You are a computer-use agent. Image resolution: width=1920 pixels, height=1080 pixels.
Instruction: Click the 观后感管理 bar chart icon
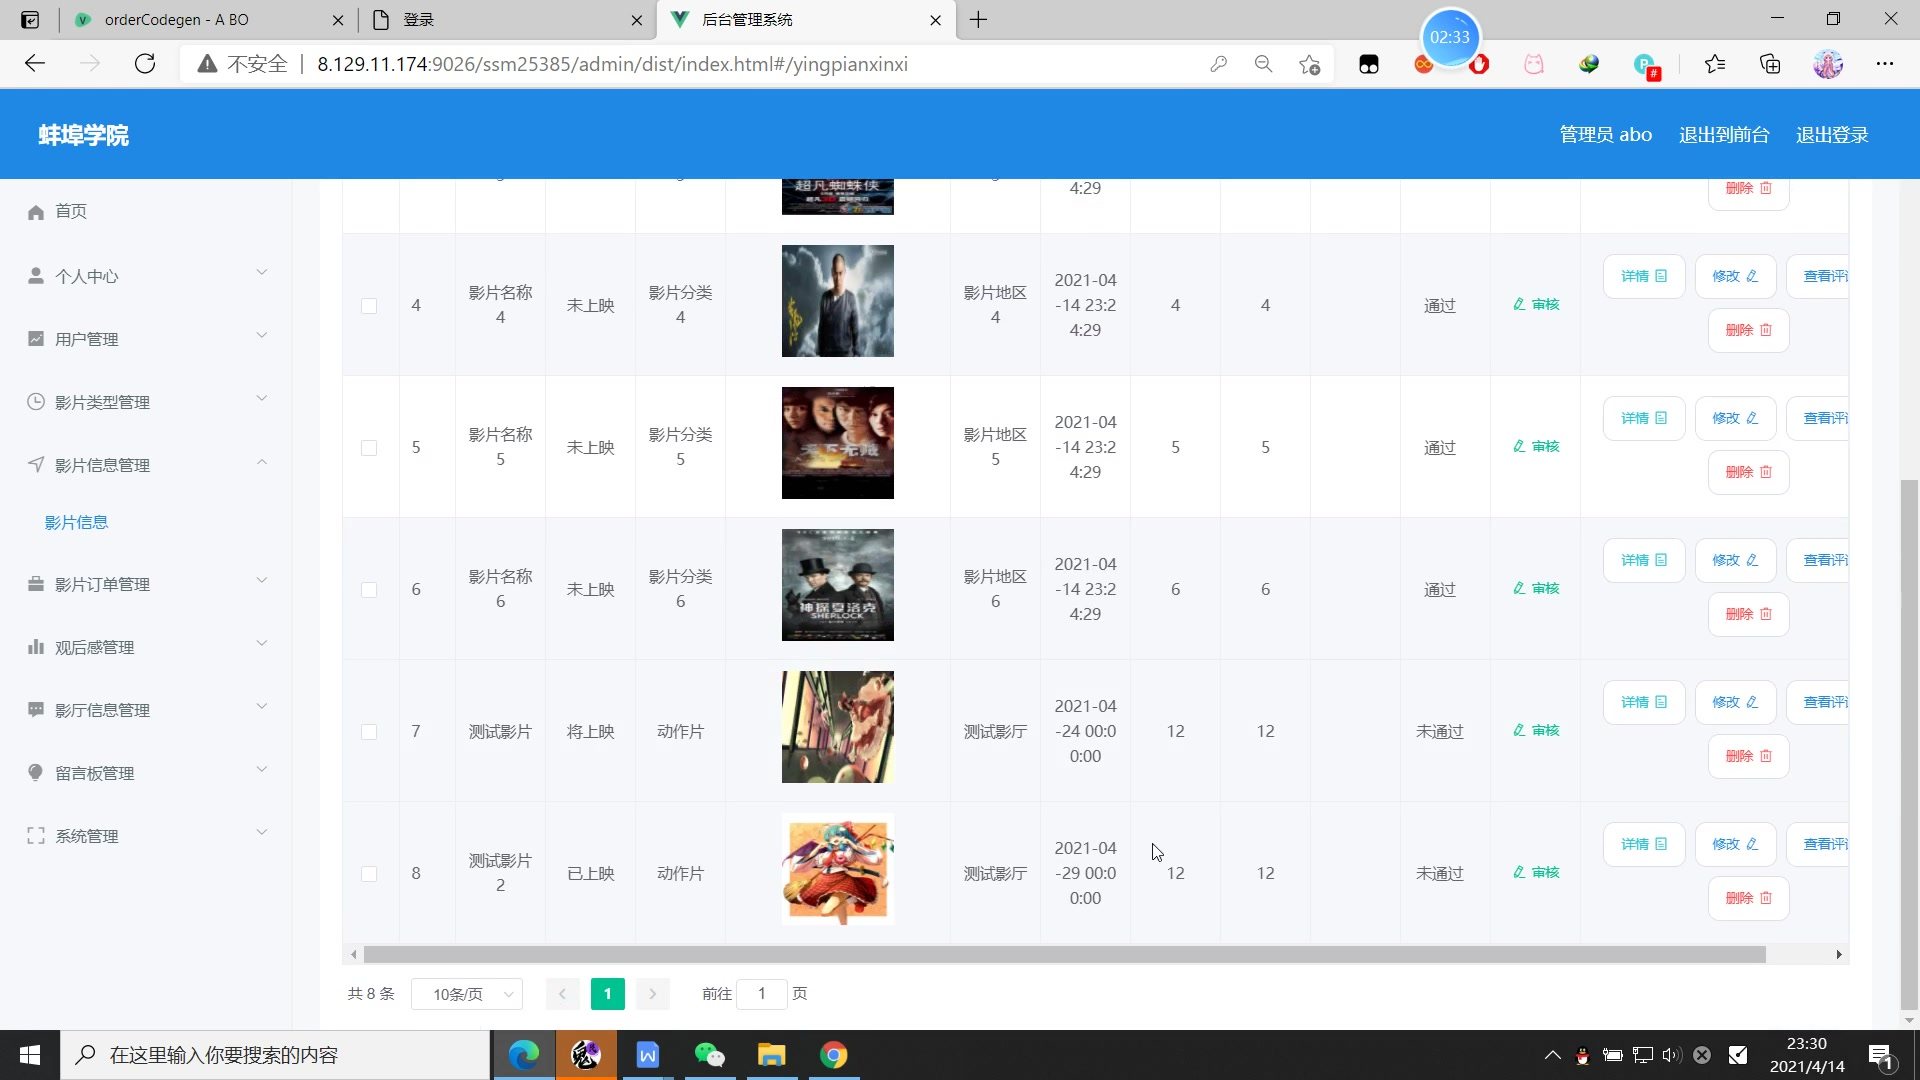point(36,647)
